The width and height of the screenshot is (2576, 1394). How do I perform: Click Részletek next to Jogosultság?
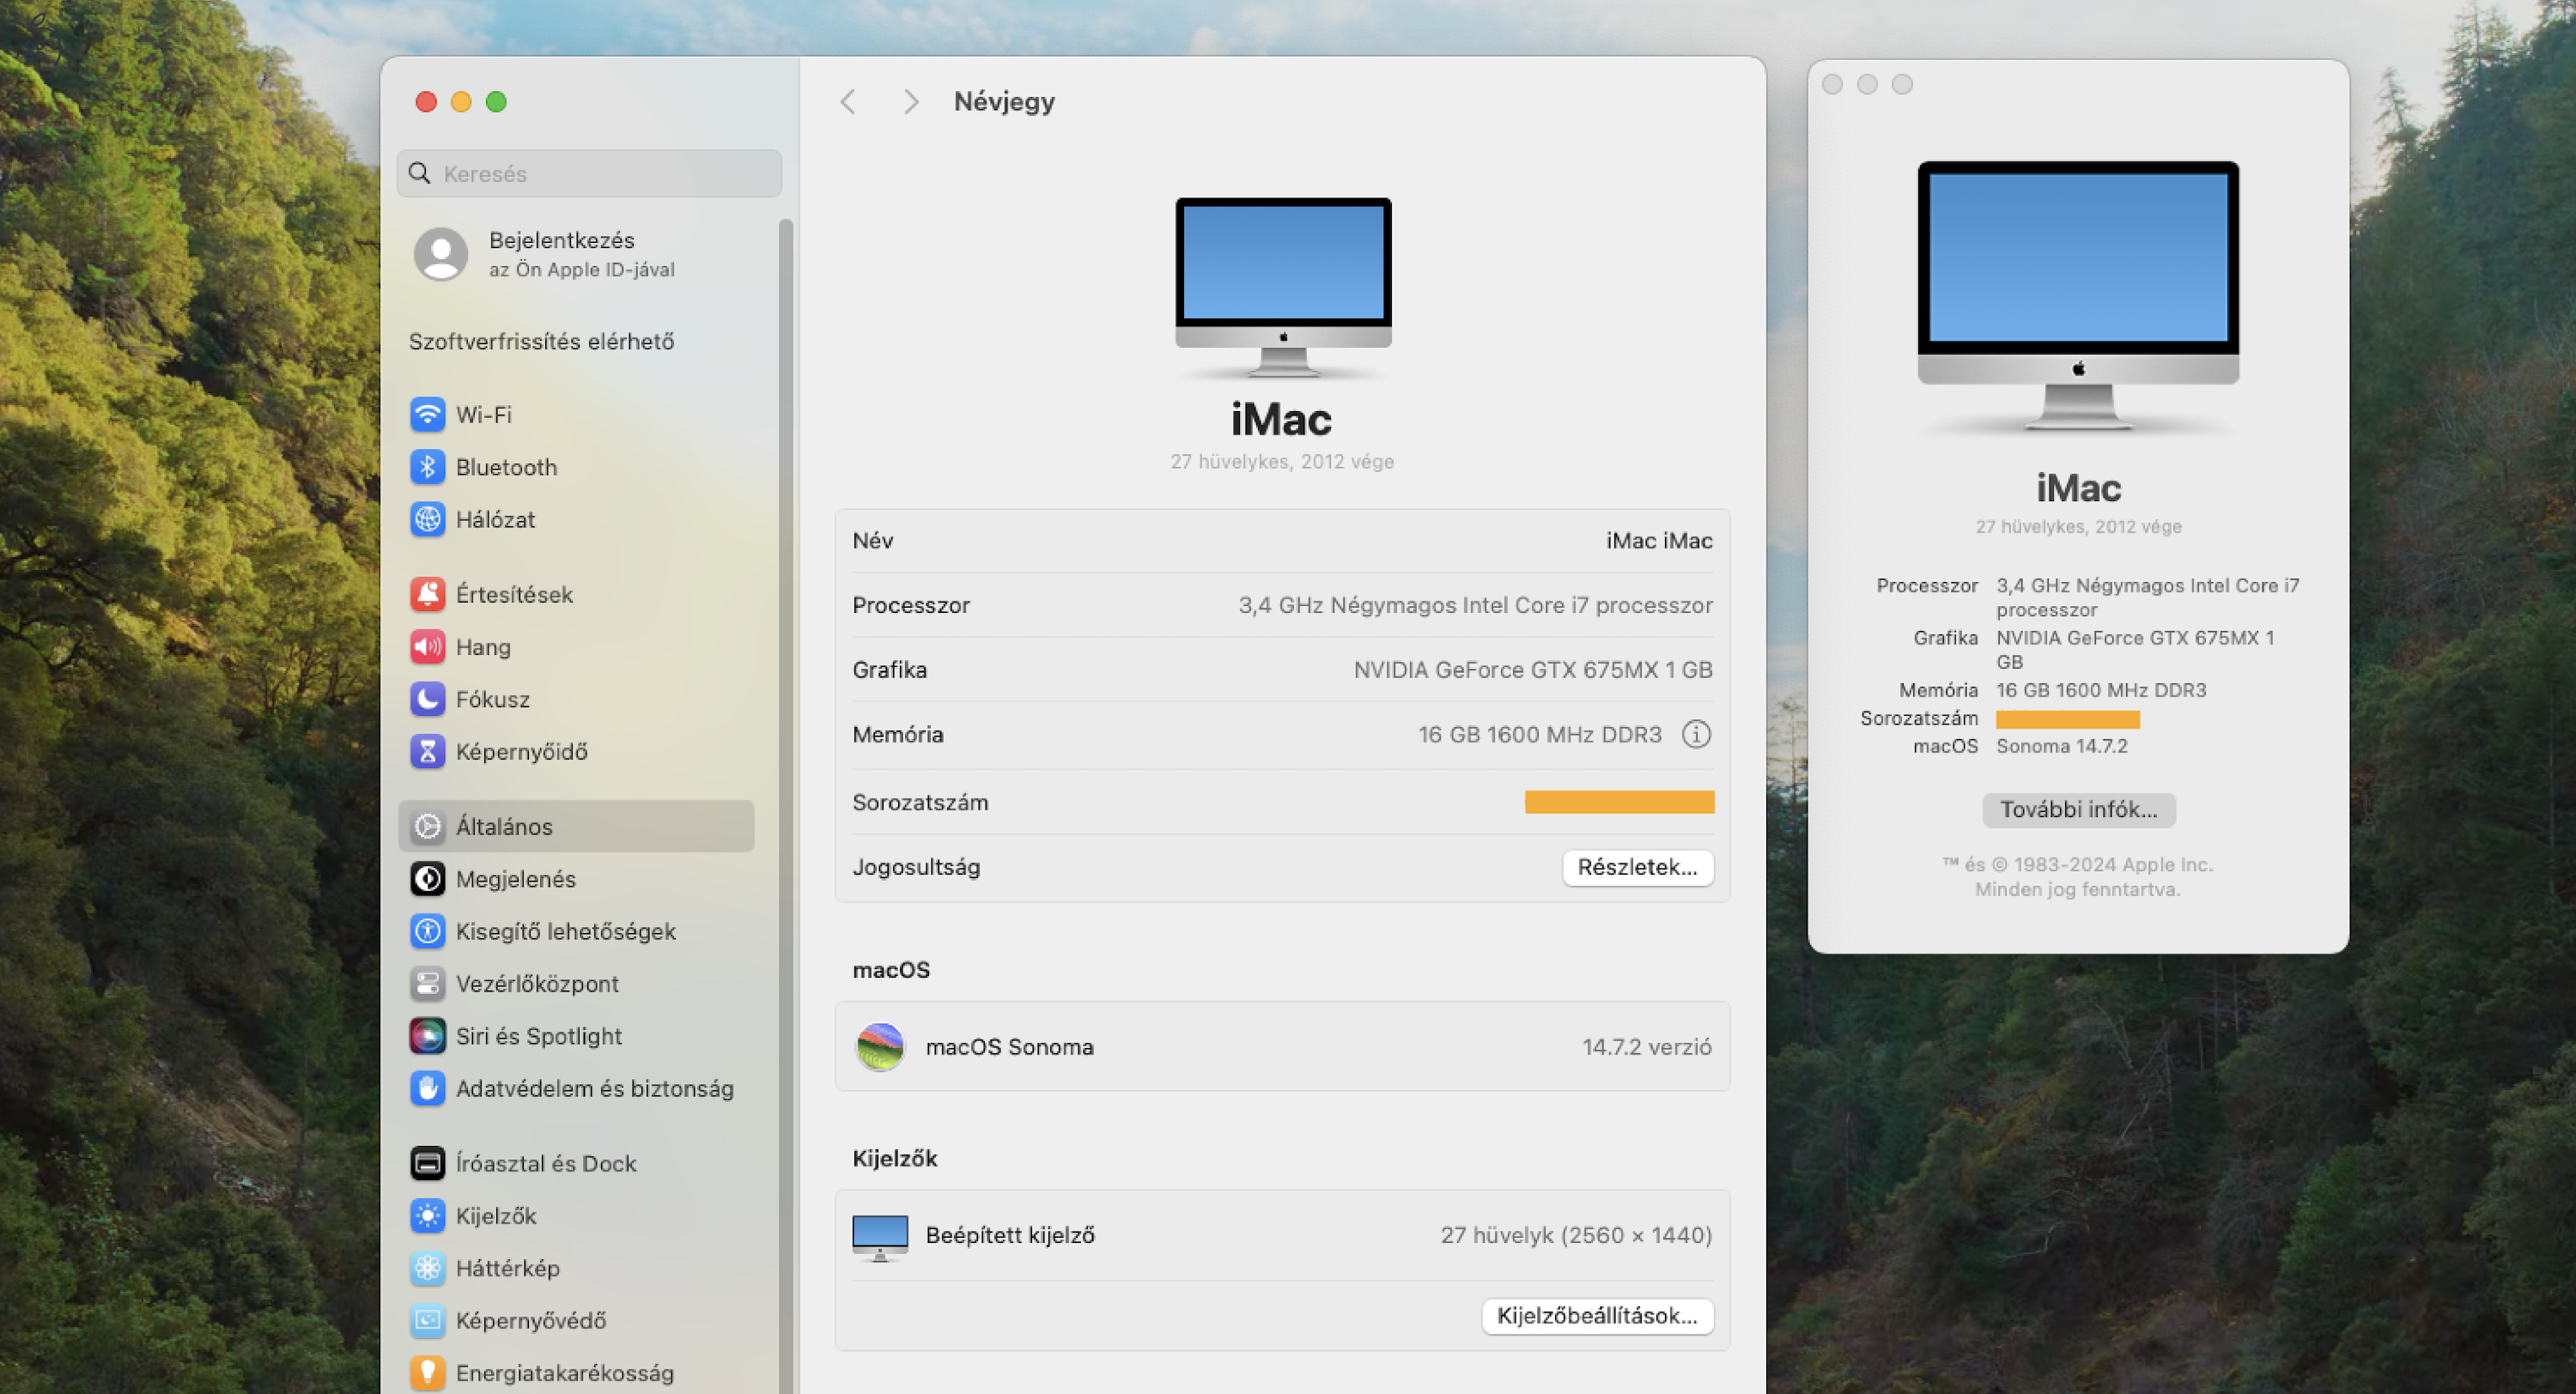click(1637, 867)
